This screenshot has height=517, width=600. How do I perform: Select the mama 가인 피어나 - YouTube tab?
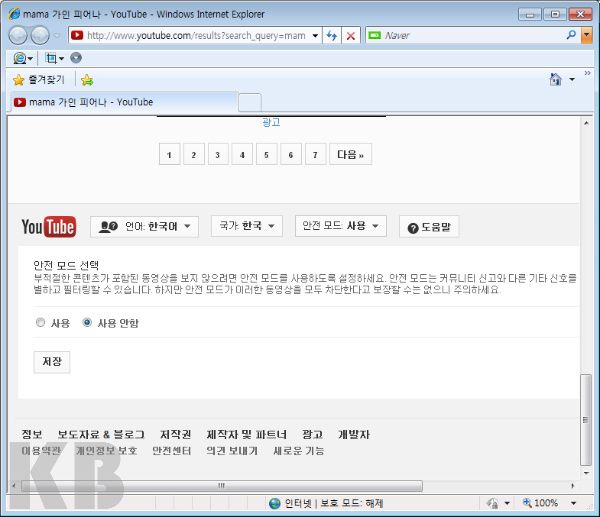pos(123,102)
